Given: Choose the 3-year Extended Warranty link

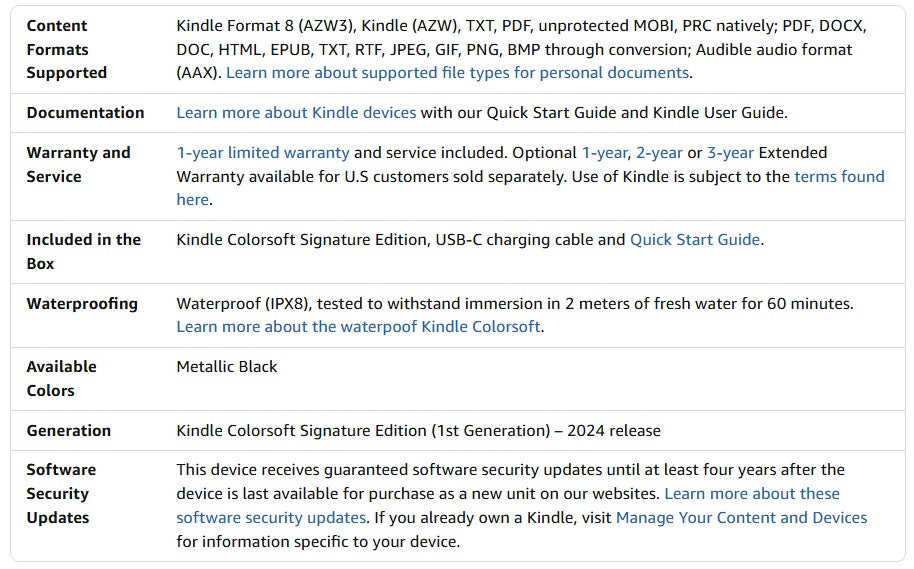Looking at the screenshot, I should tap(731, 153).
